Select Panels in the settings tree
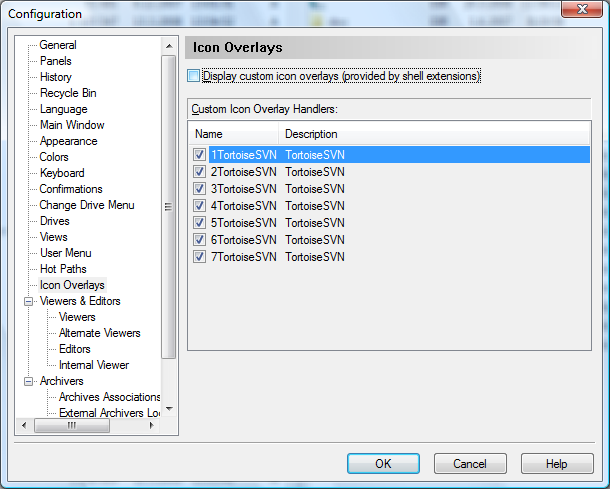 [56, 61]
